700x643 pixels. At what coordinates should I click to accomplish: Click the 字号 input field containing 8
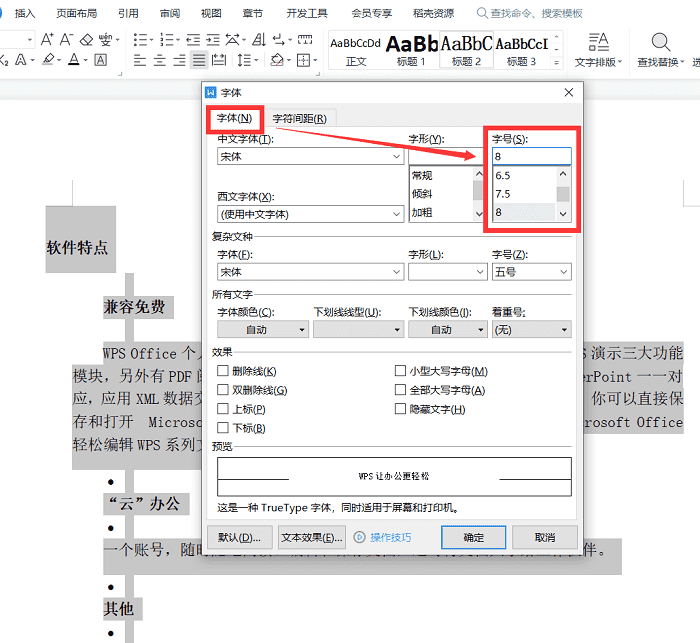pos(532,156)
